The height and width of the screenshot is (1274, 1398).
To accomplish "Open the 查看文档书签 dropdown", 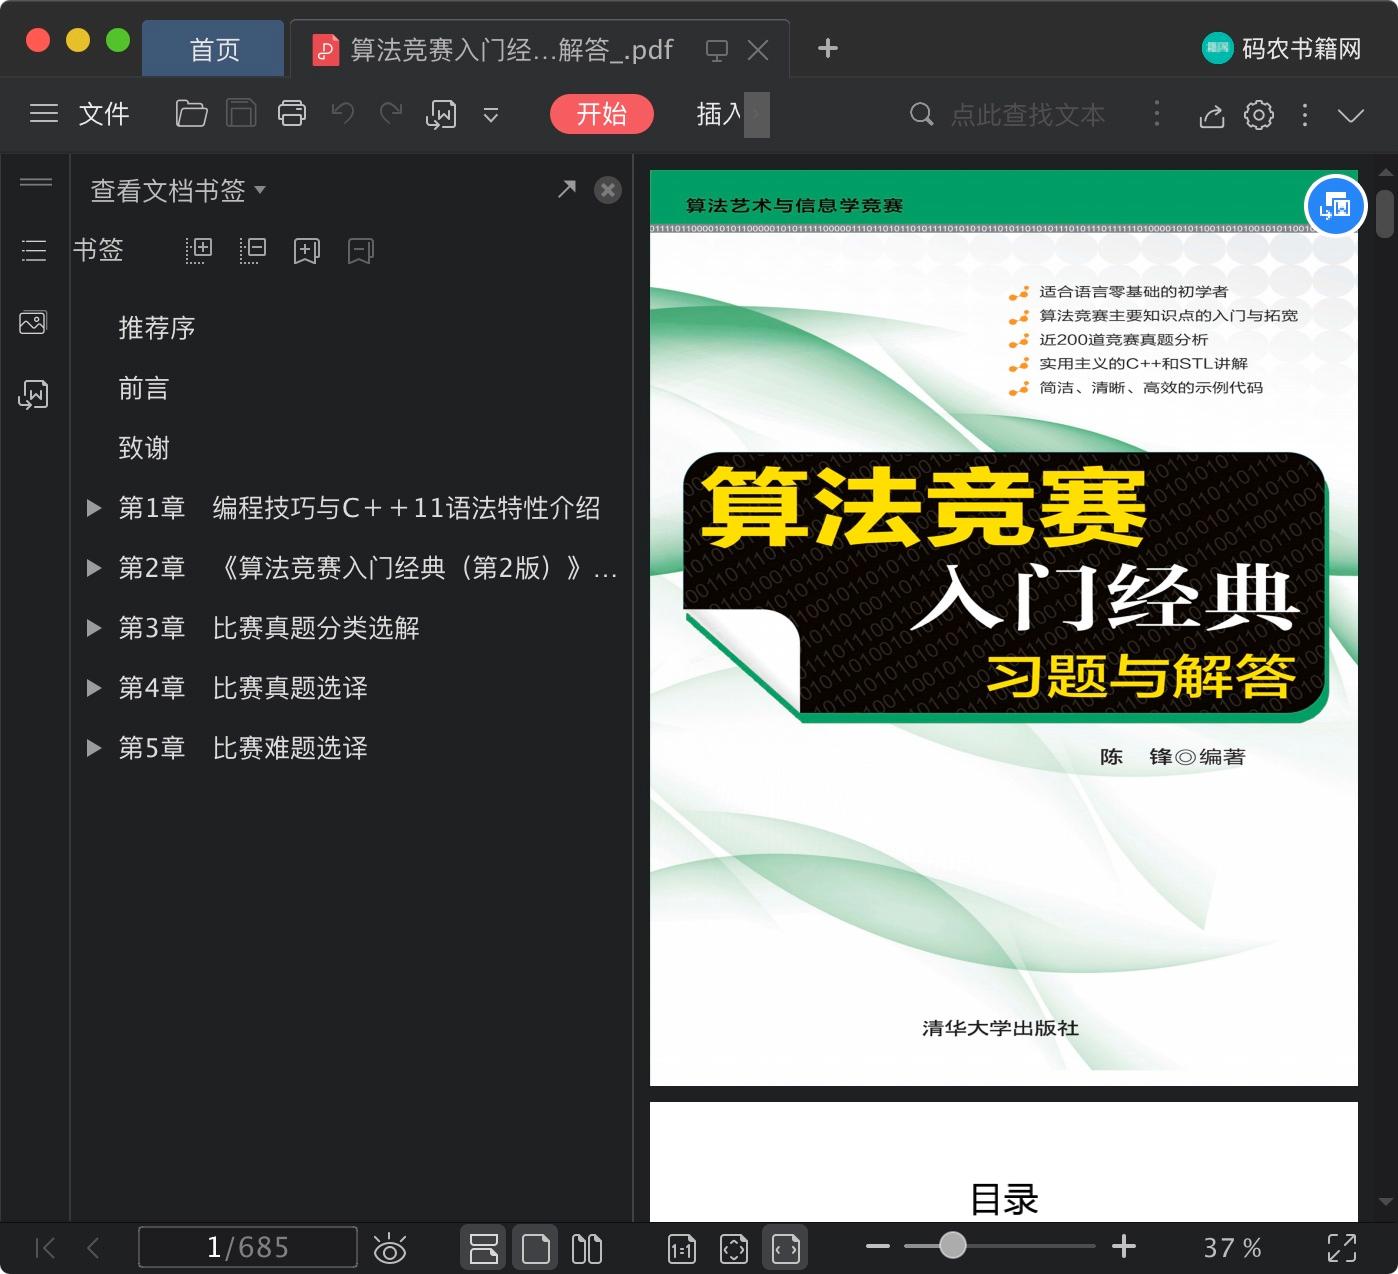I will click(x=178, y=190).
